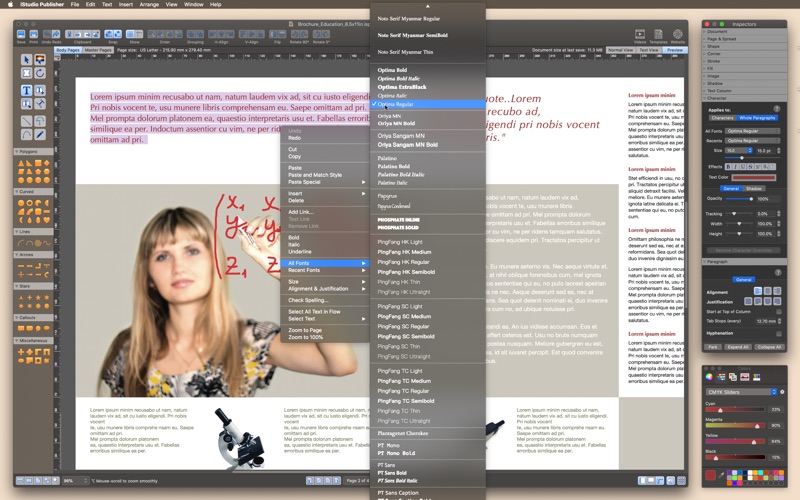Toggle Start at Top of Column checkbox
The image size is (800, 500).
(779, 311)
